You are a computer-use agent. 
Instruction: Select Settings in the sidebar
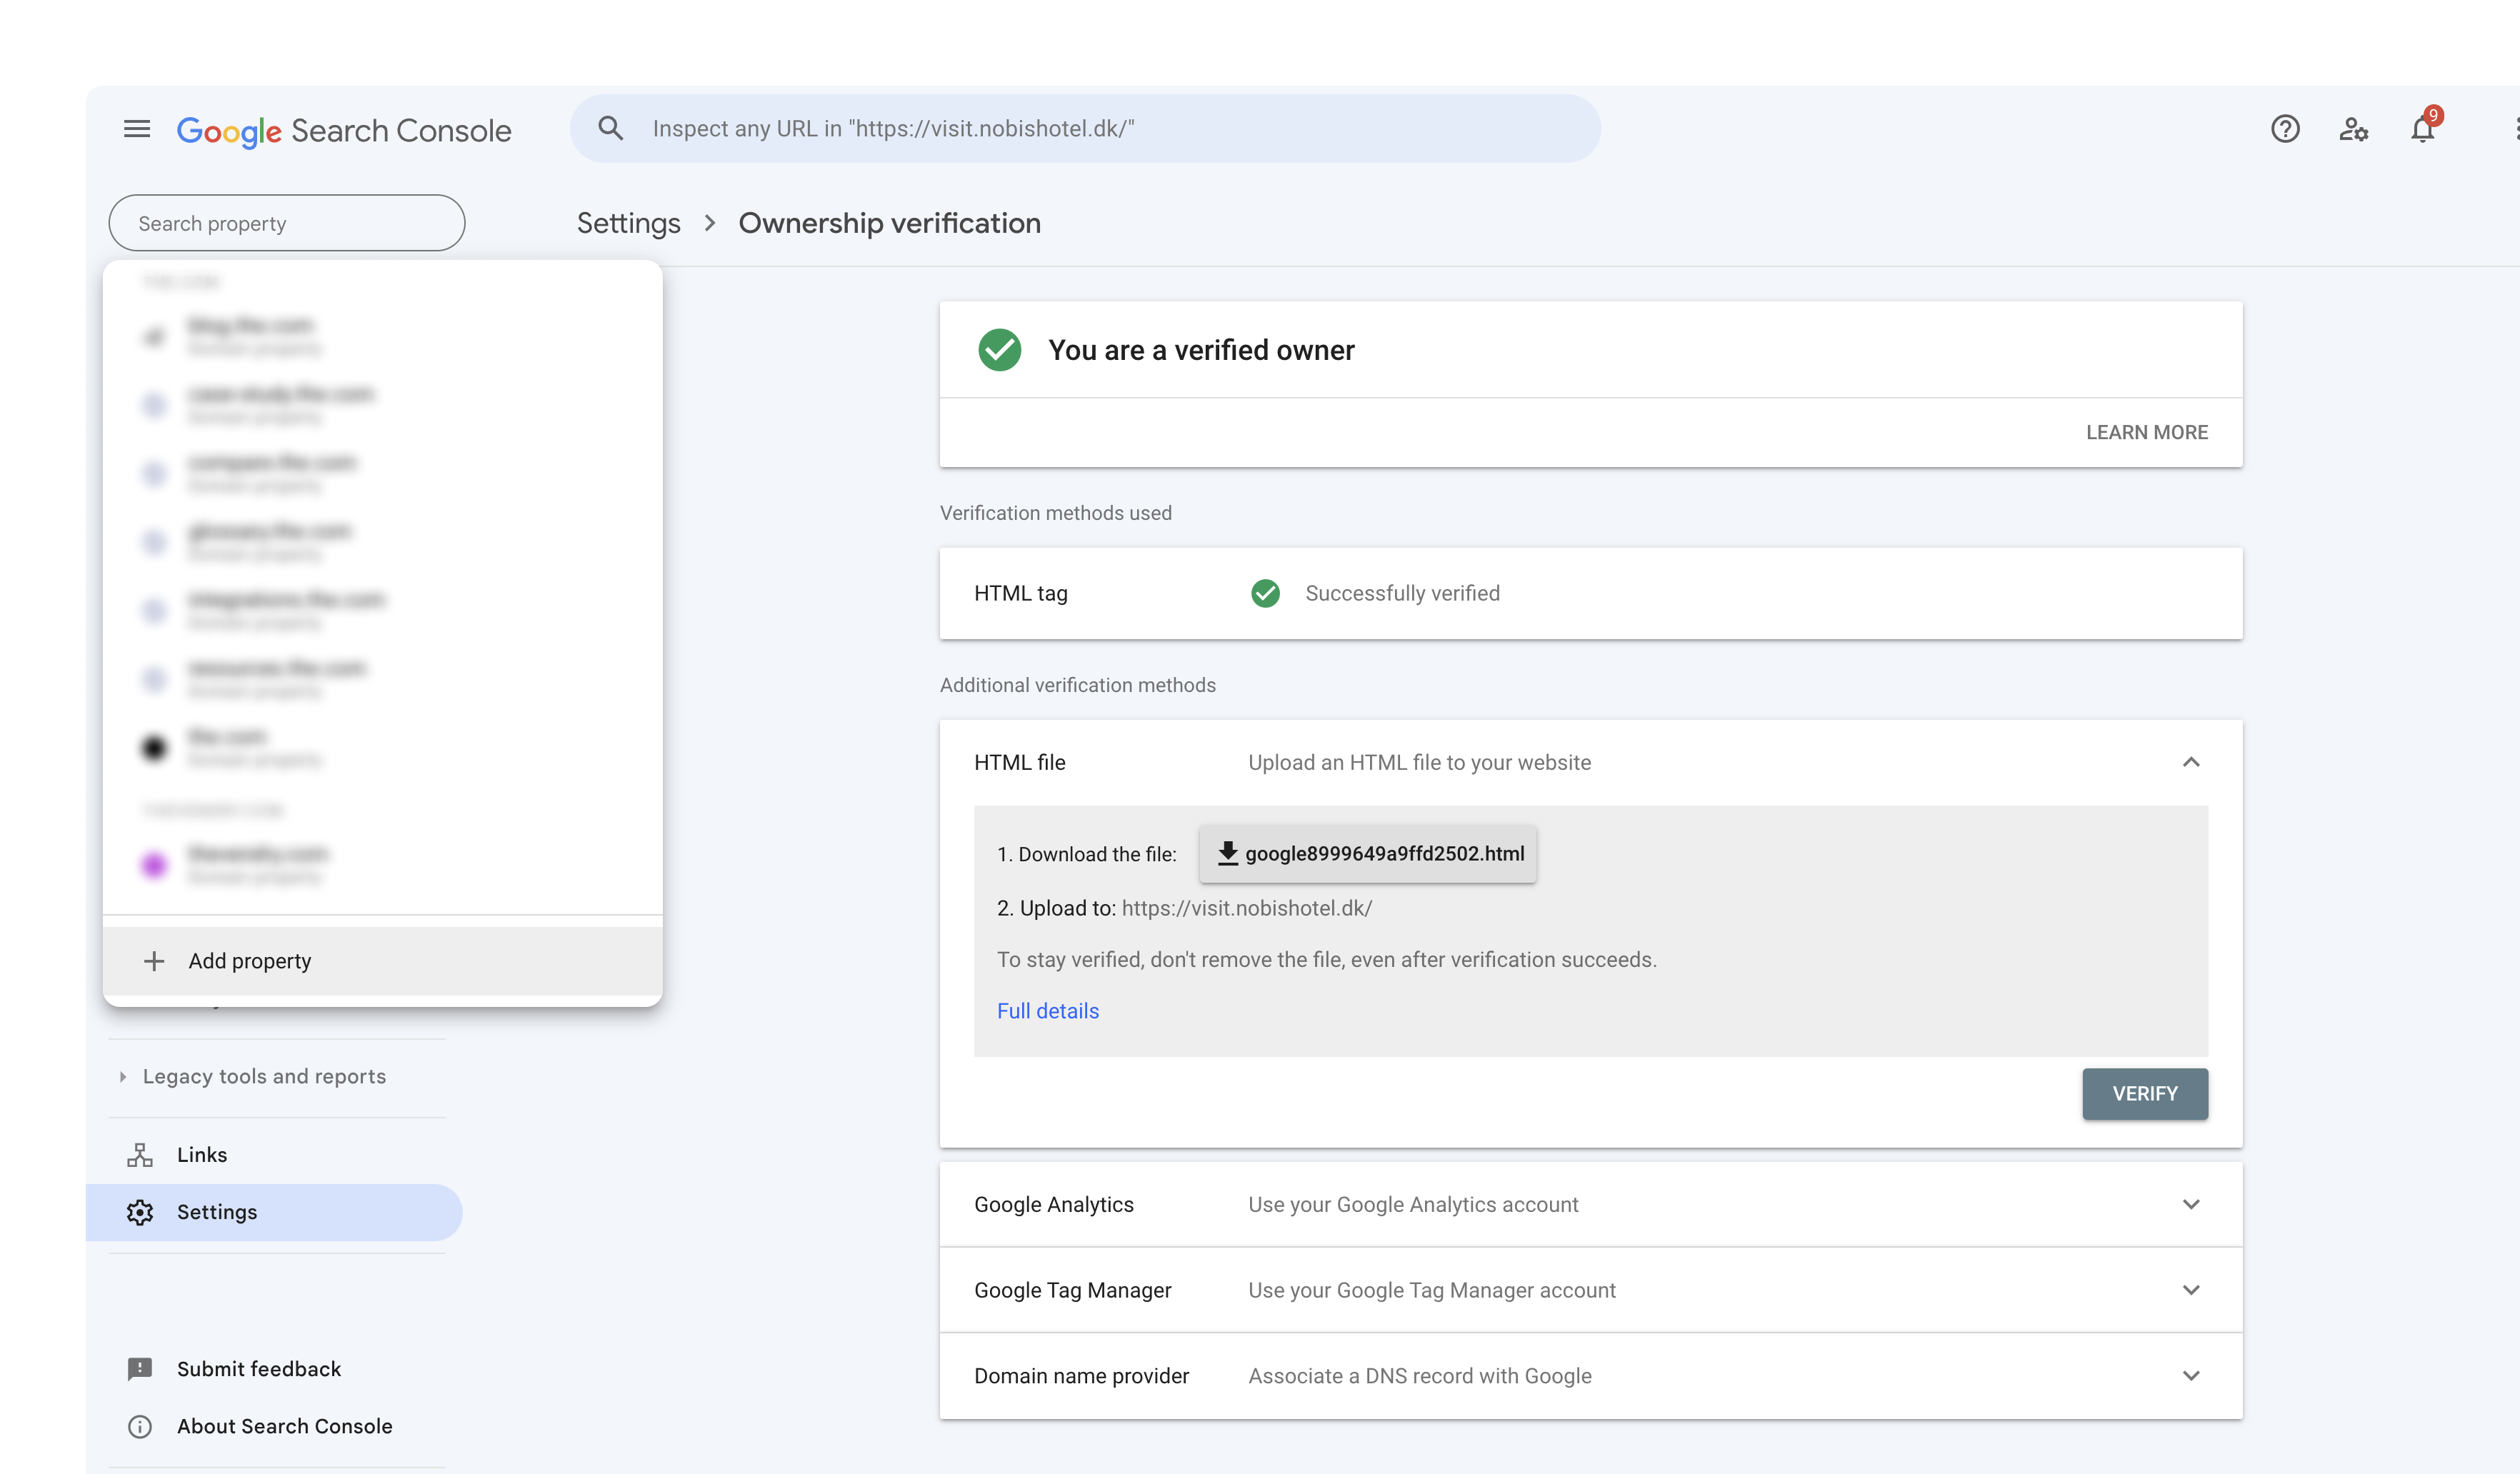[275, 1212]
